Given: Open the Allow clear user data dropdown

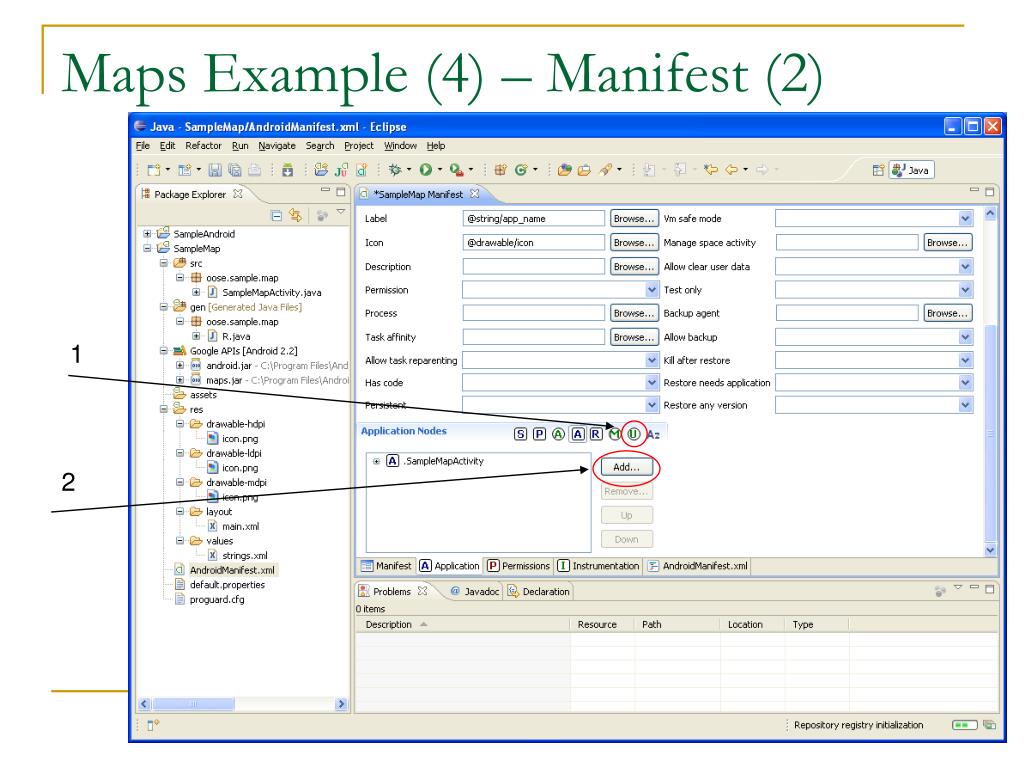Looking at the screenshot, I should [965, 266].
